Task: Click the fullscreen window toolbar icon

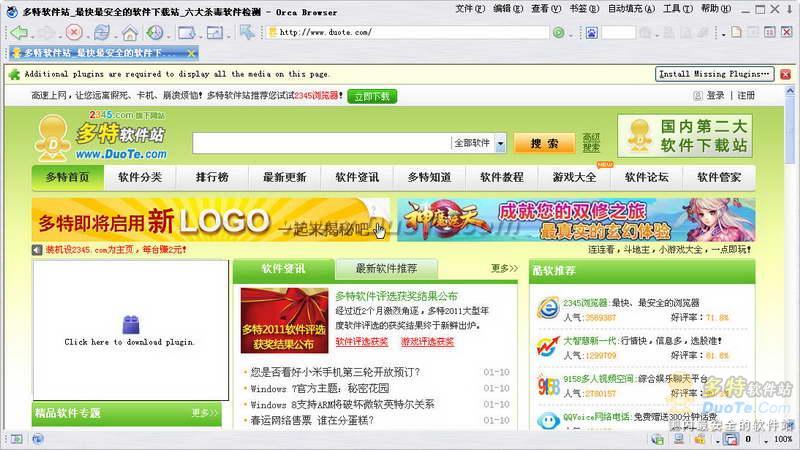Action: (215, 33)
